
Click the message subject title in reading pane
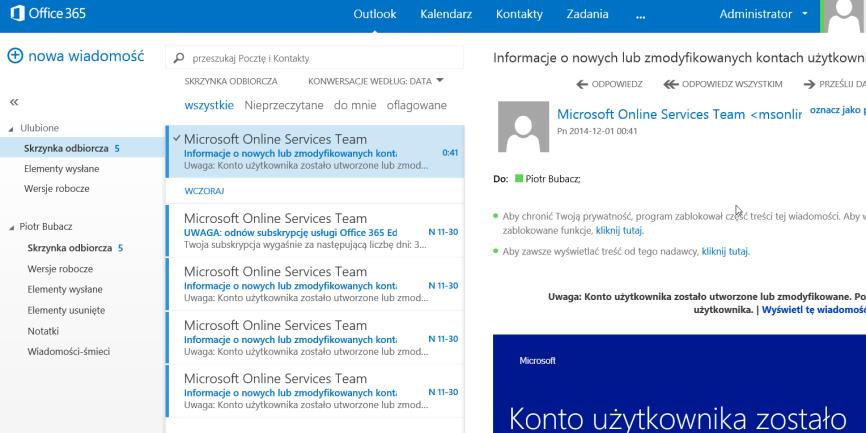[679, 58]
